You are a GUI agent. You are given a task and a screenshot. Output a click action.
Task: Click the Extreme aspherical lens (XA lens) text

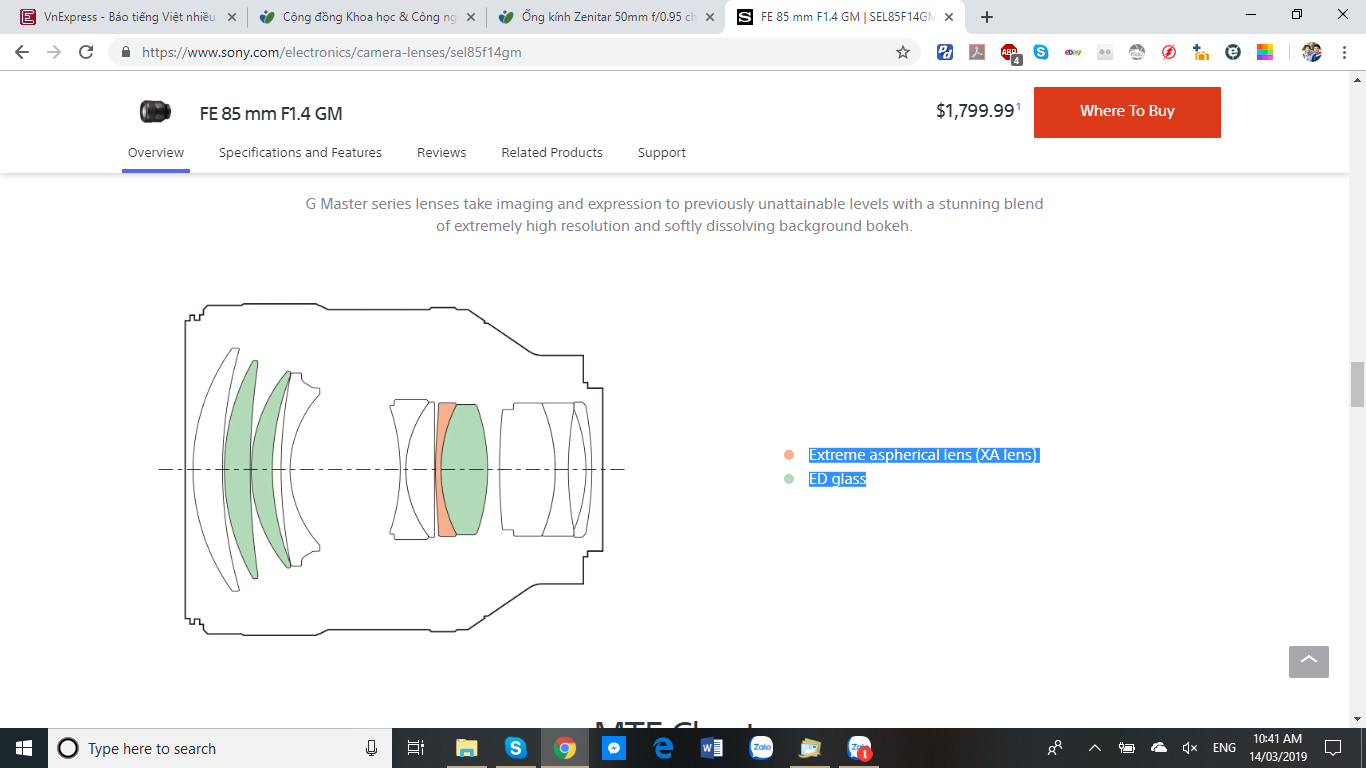click(x=924, y=455)
